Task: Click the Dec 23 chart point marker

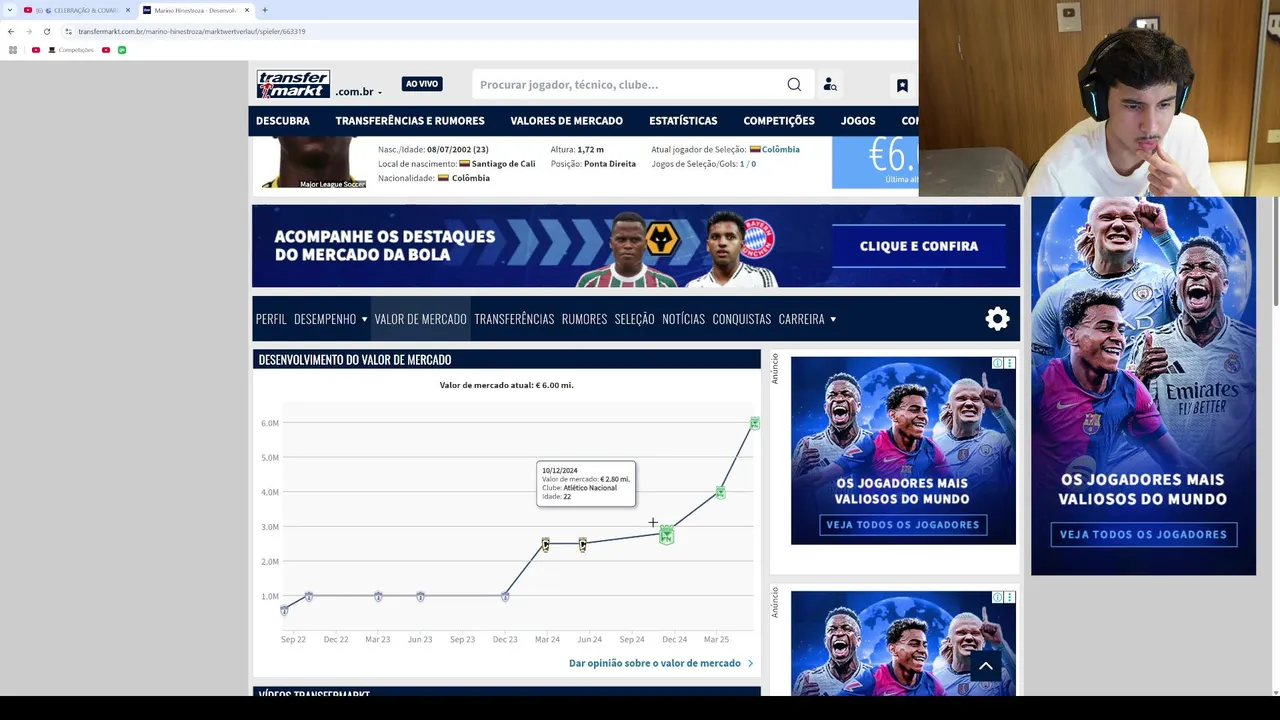Action: point(505,597)
